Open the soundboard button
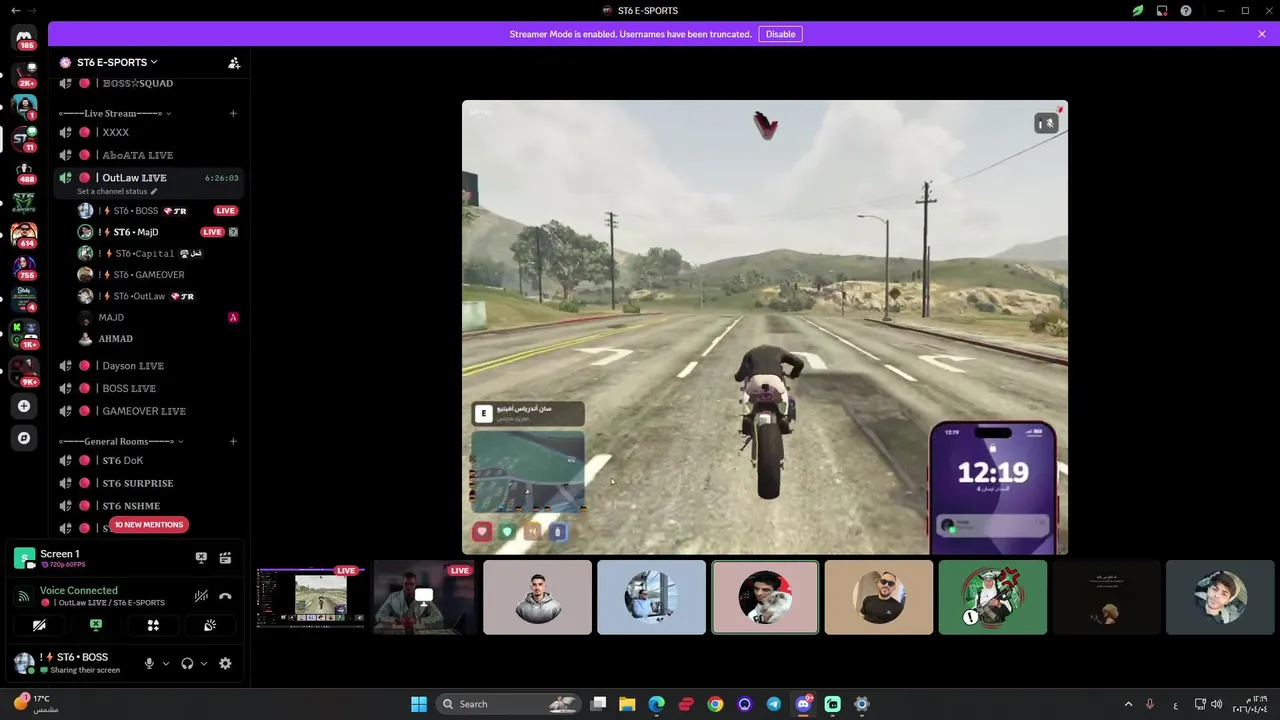 pyautogui.click(x=210, y=625)
